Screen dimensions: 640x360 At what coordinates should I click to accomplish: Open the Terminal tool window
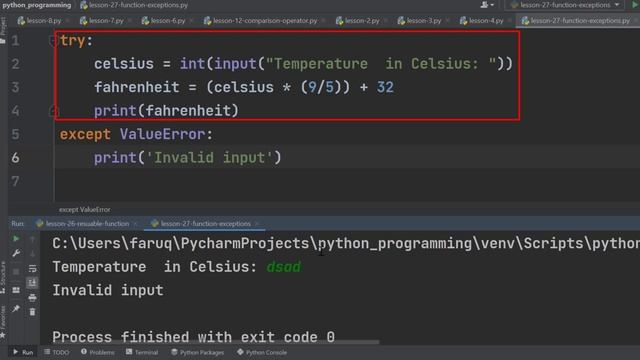pos(142,352)
